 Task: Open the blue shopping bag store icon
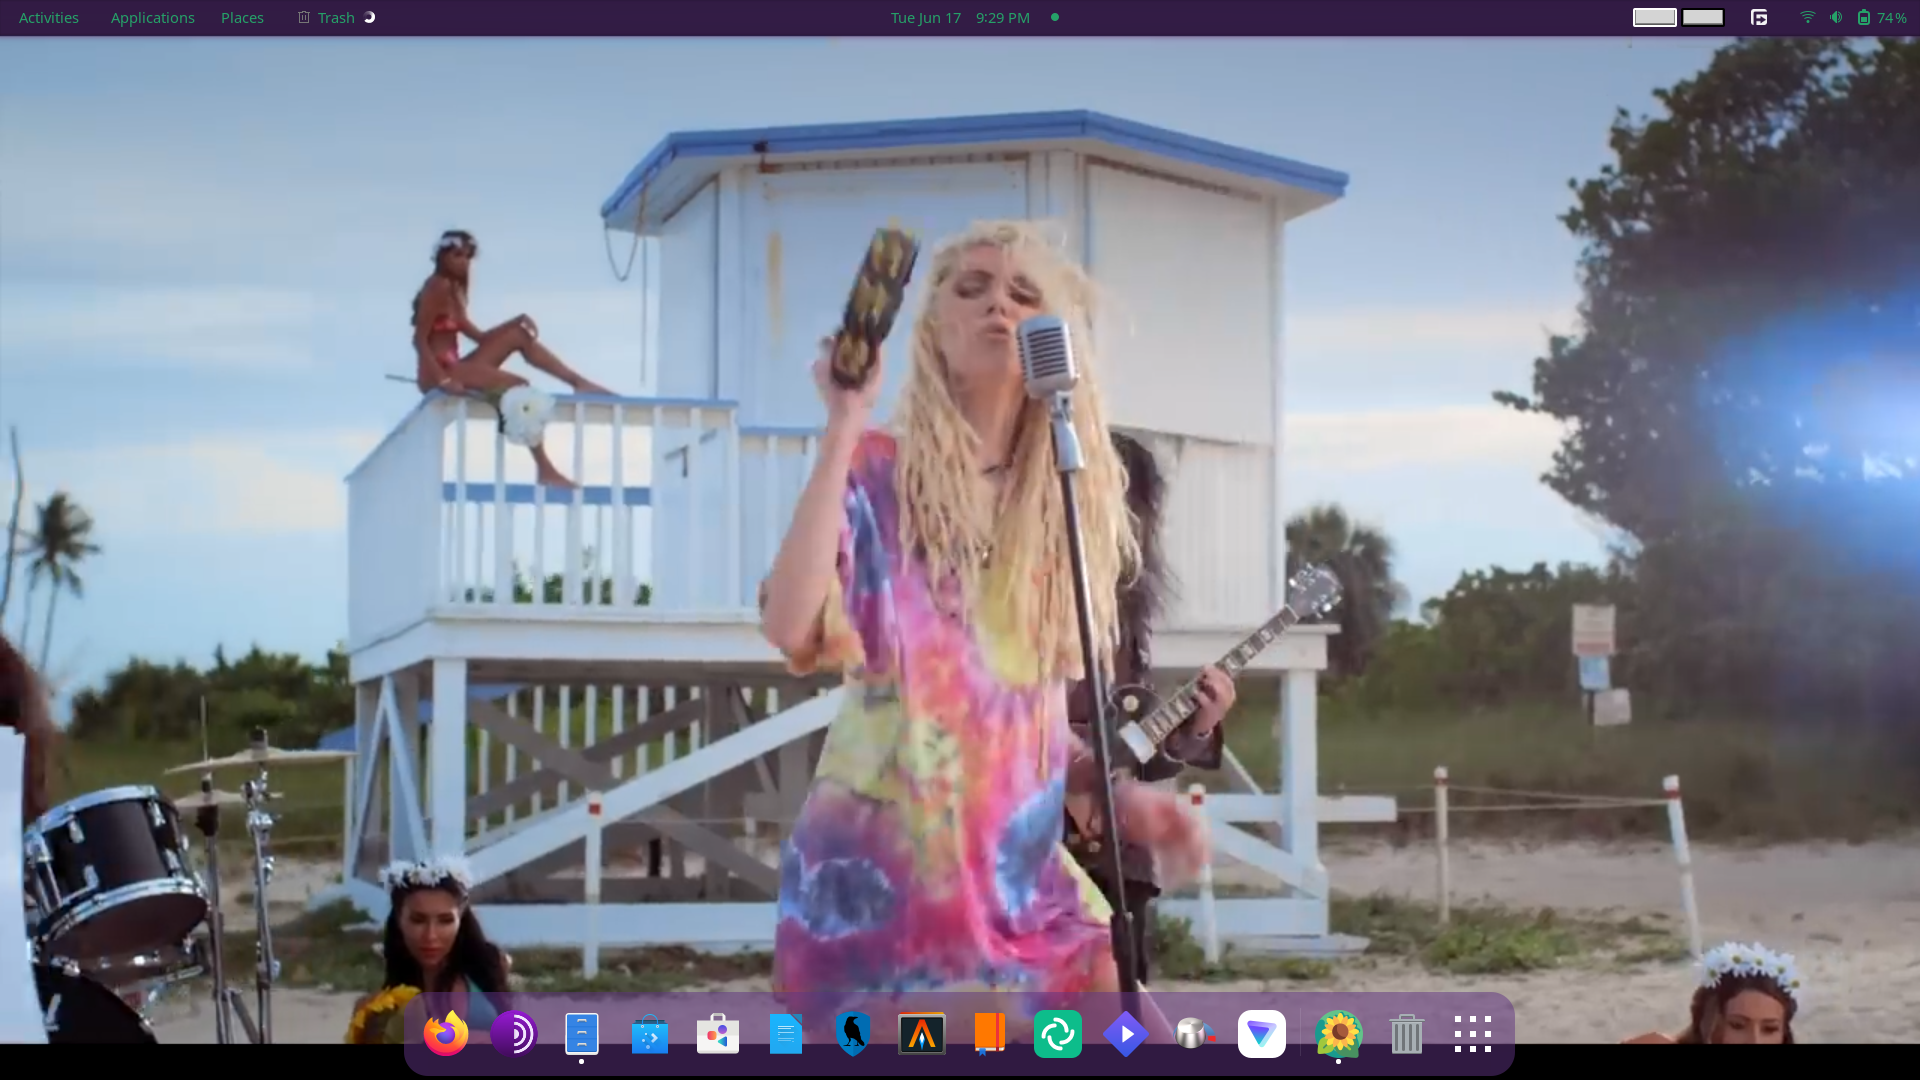click(x=650, y=1034)
